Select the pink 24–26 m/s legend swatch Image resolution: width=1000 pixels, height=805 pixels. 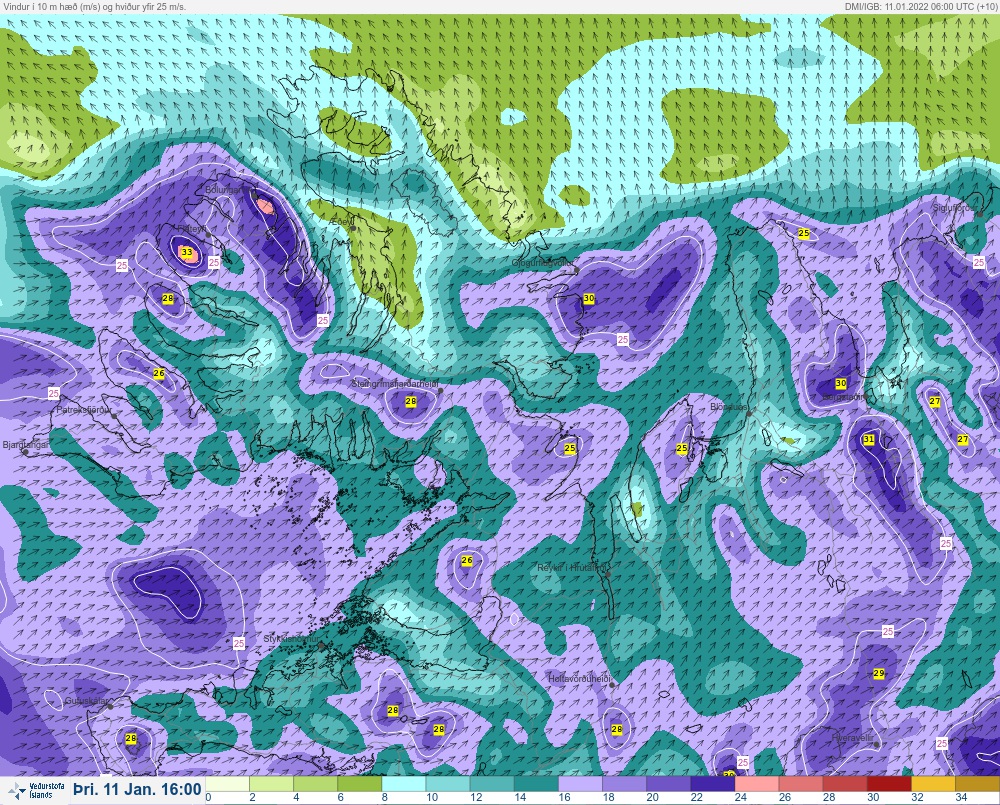pos(757,783)
